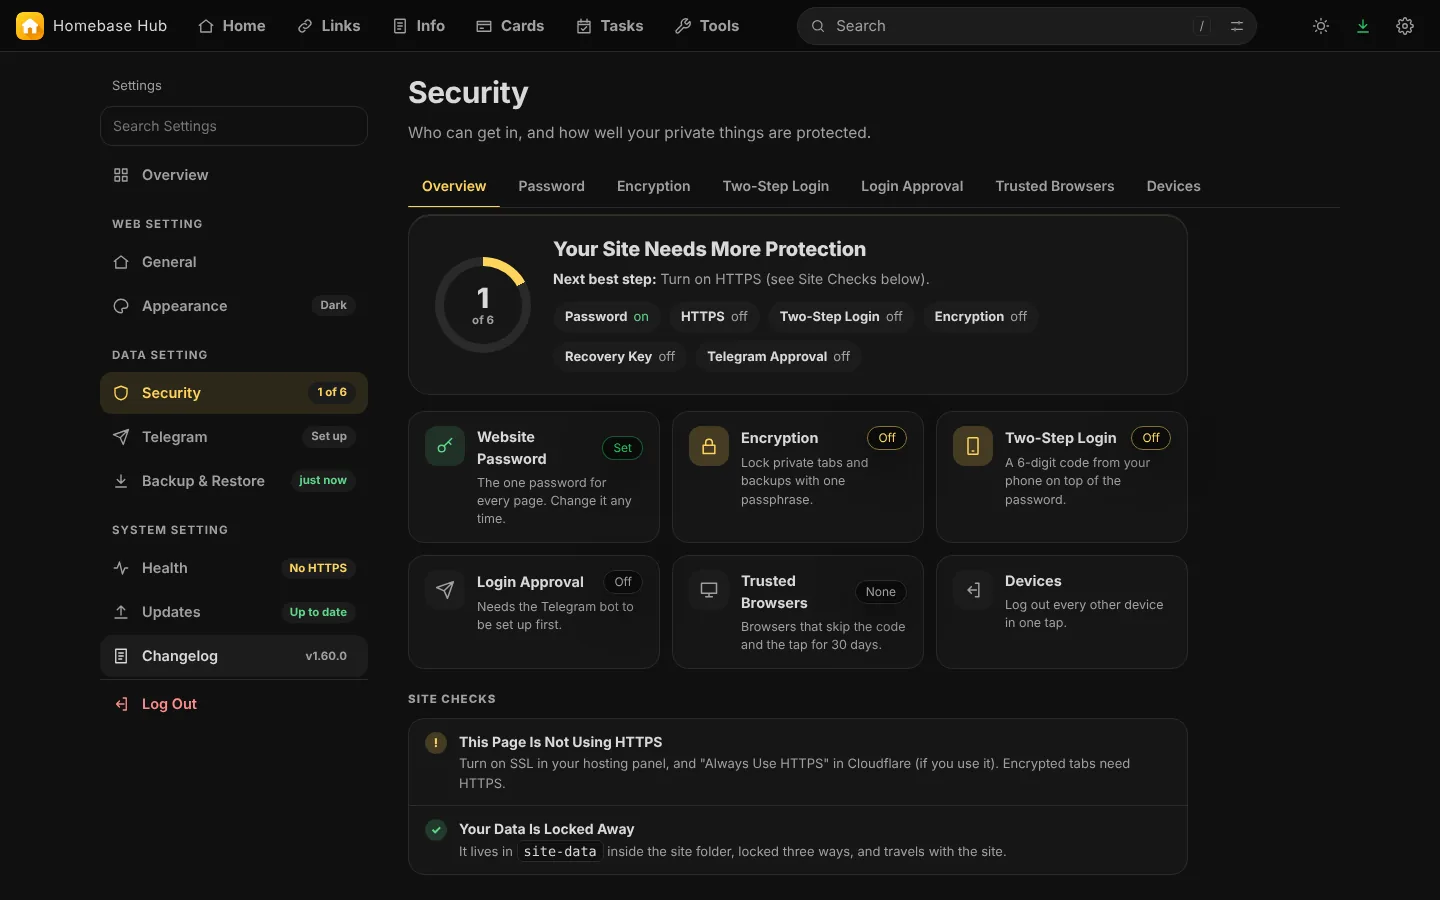This screenshot has width=1440, height=900.
Task: Click the Health pulse icon in sidebar
Action: (121, 568)
